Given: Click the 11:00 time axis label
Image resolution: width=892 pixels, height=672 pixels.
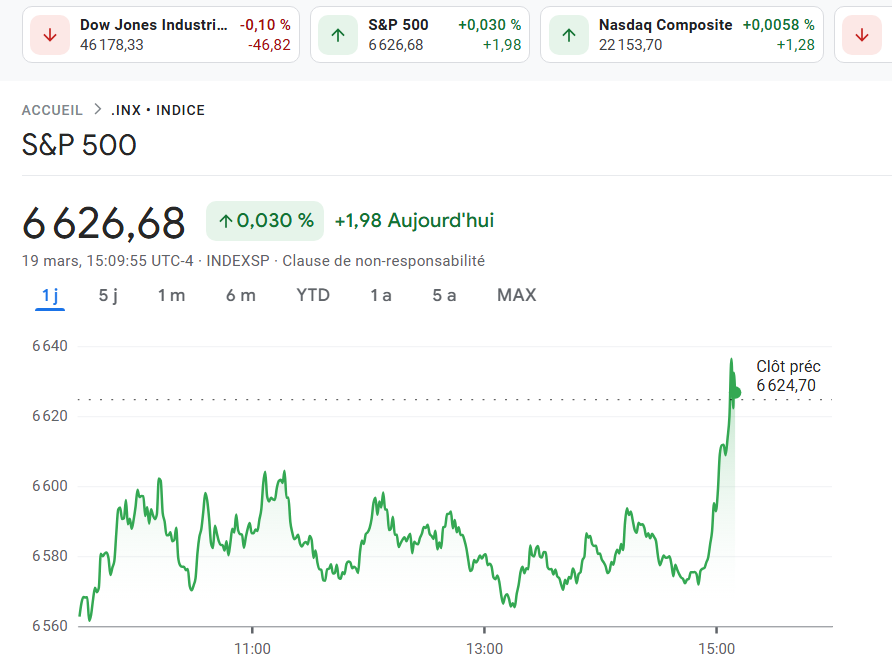Looking at the screenshot, I should pyautogui.click(x=252, y=649).
